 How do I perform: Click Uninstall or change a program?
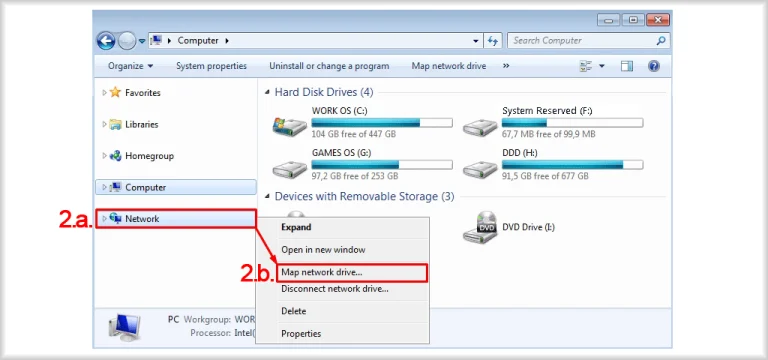pos(329,66)
